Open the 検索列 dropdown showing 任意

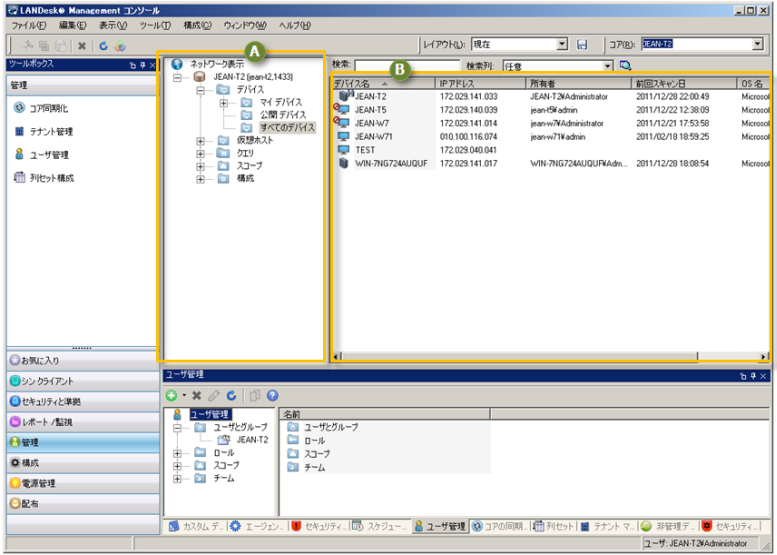pyautogui.click(x=608, y=66)
